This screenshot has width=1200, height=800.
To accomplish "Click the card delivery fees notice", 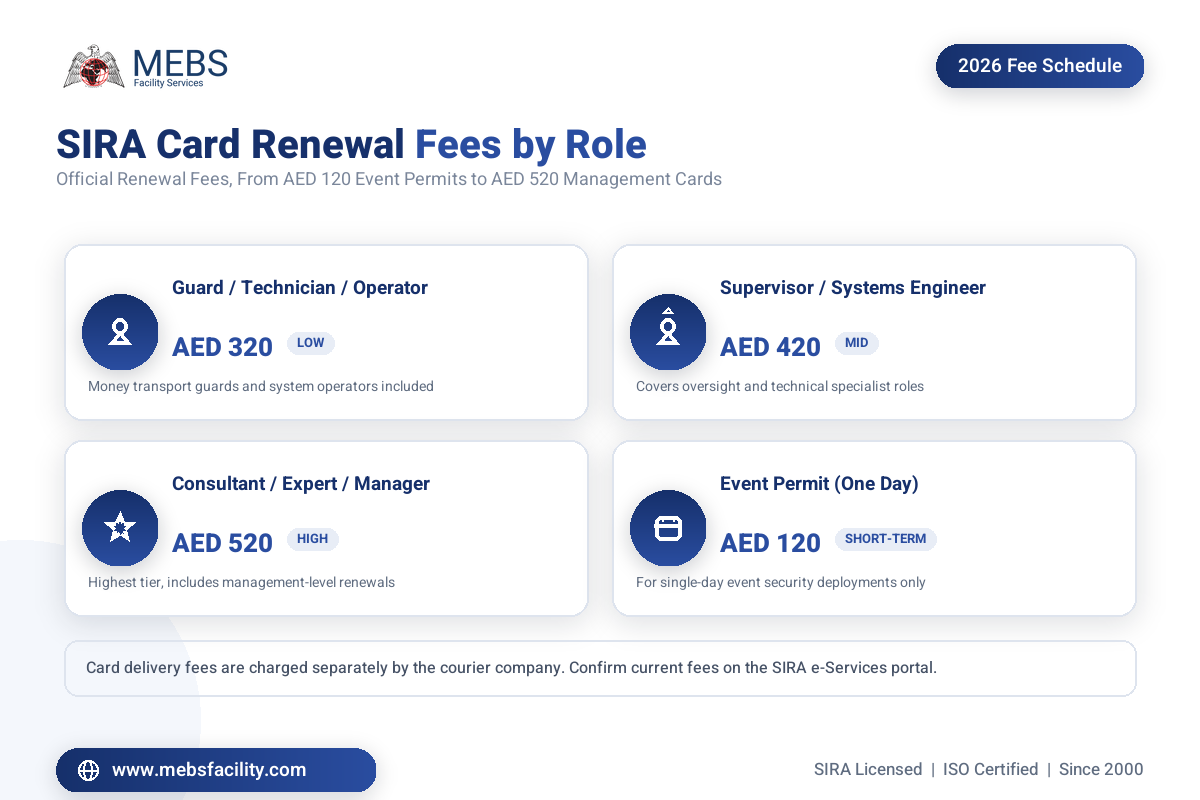I will coord(600,668).
